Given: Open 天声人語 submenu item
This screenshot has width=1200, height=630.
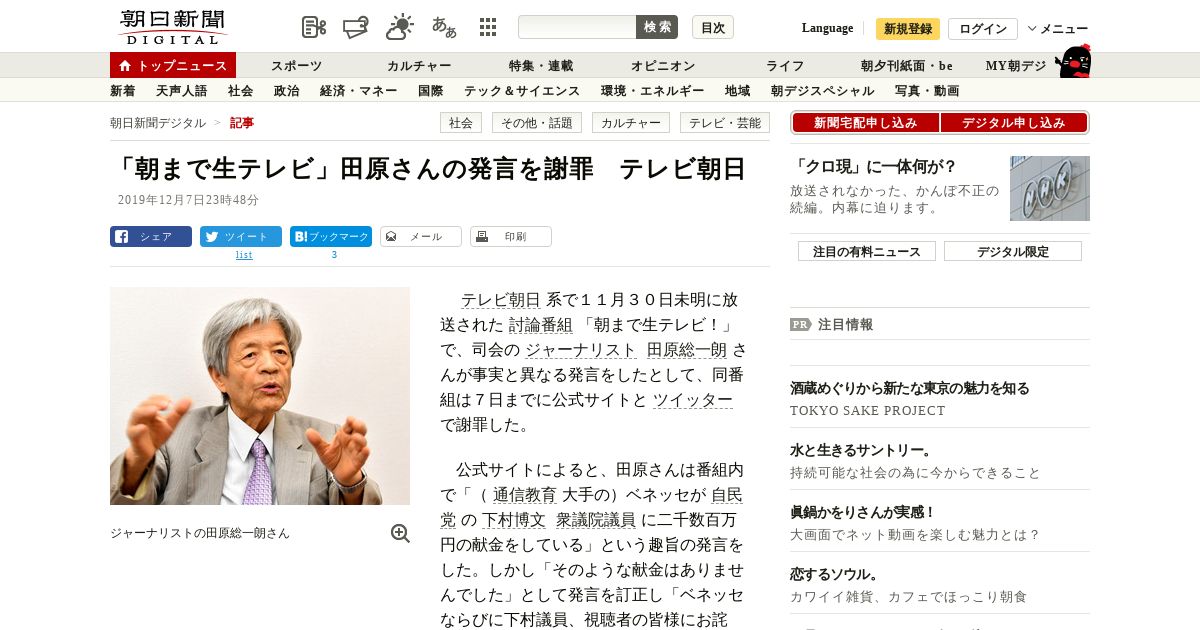Looking at the screenshot, I should click(x=181, y=90).
